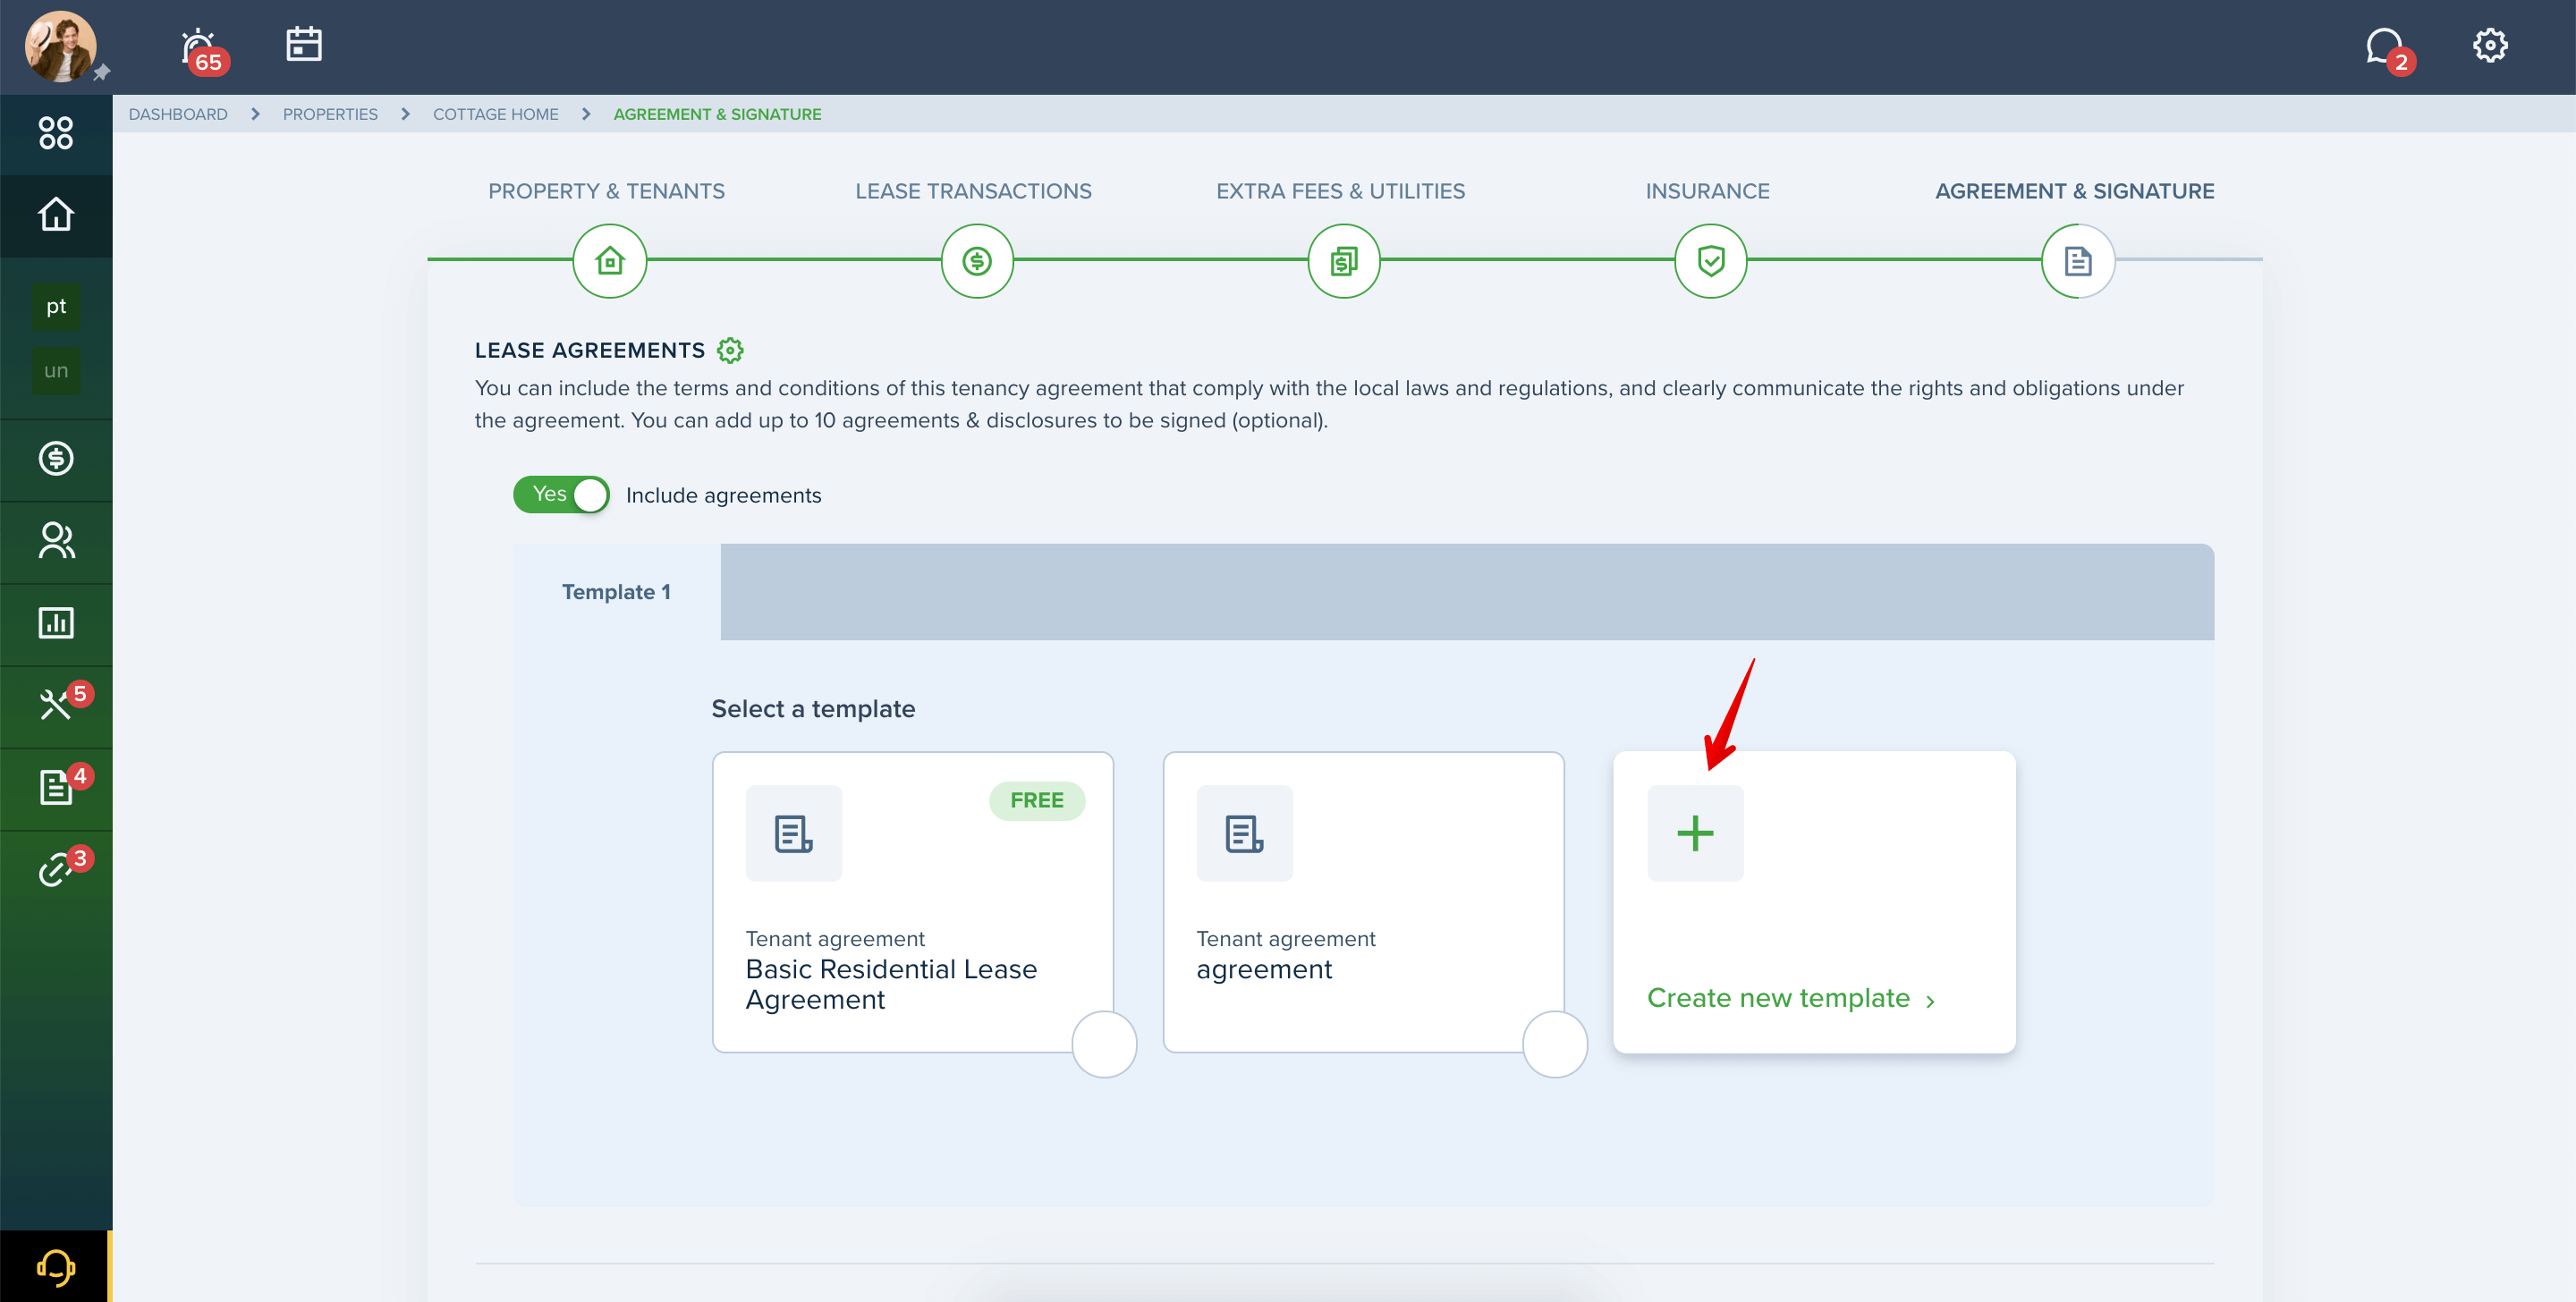The height and width of the screenshot is (1302, 2576).
Task: Switch to the Template 1 tab
Action: coord(616,592)
